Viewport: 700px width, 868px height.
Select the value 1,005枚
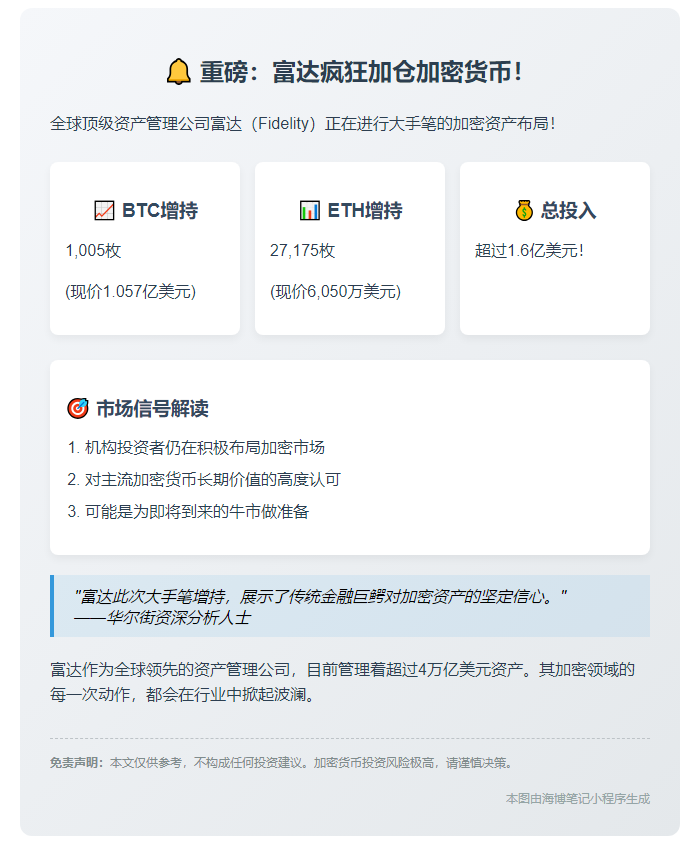(x=93, y=251)
